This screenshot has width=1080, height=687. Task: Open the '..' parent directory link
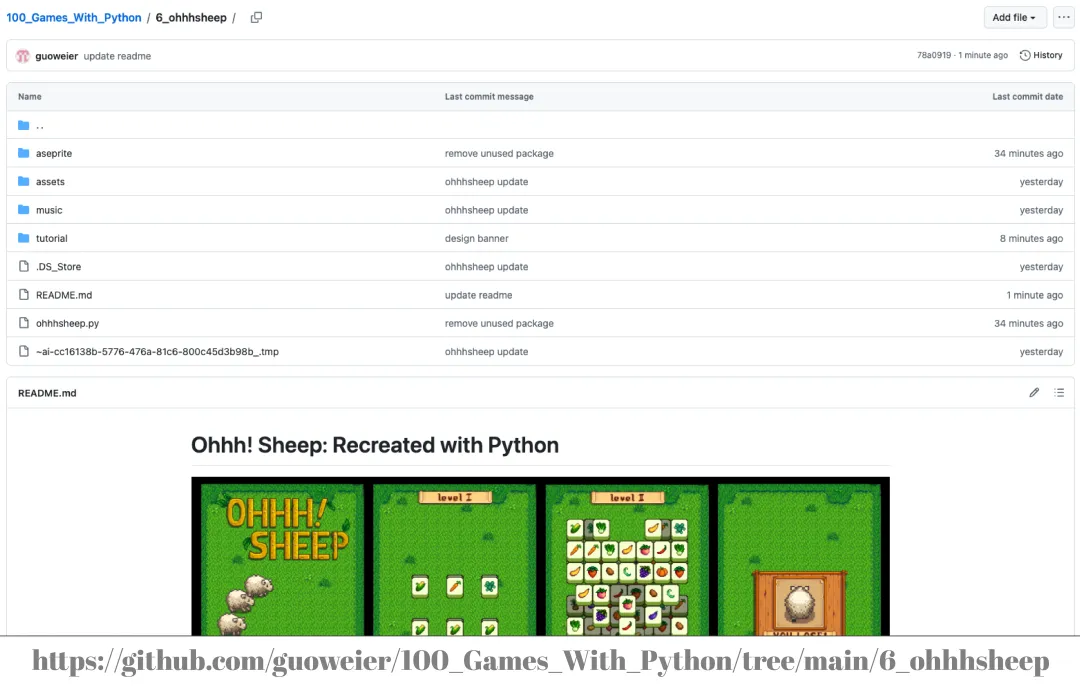pyautogui.click(x=40, y=125)
